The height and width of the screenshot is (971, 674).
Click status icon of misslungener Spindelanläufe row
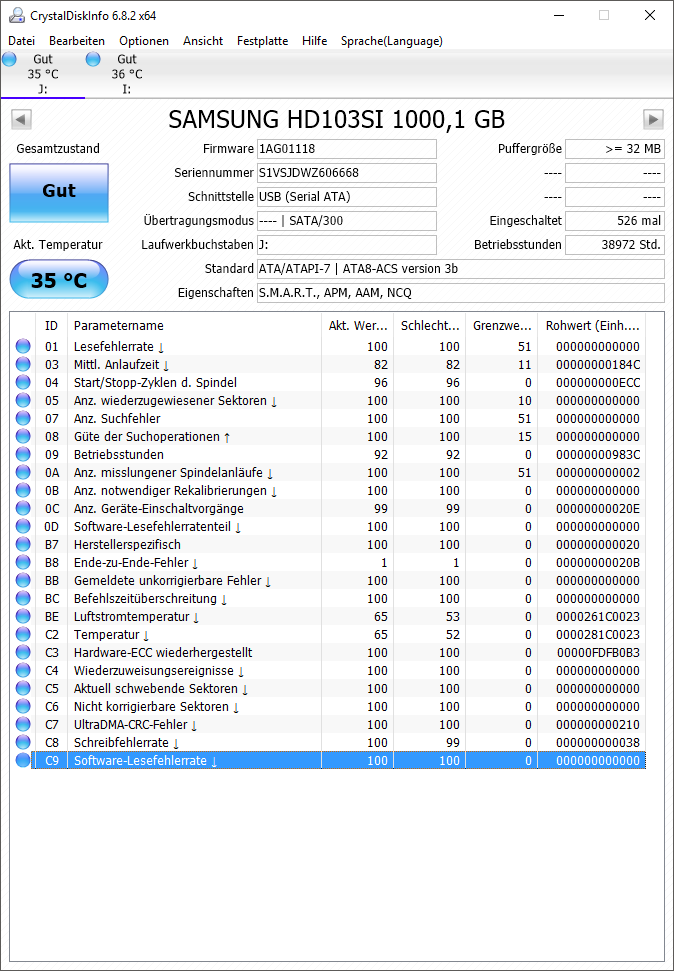pos(23,472)
